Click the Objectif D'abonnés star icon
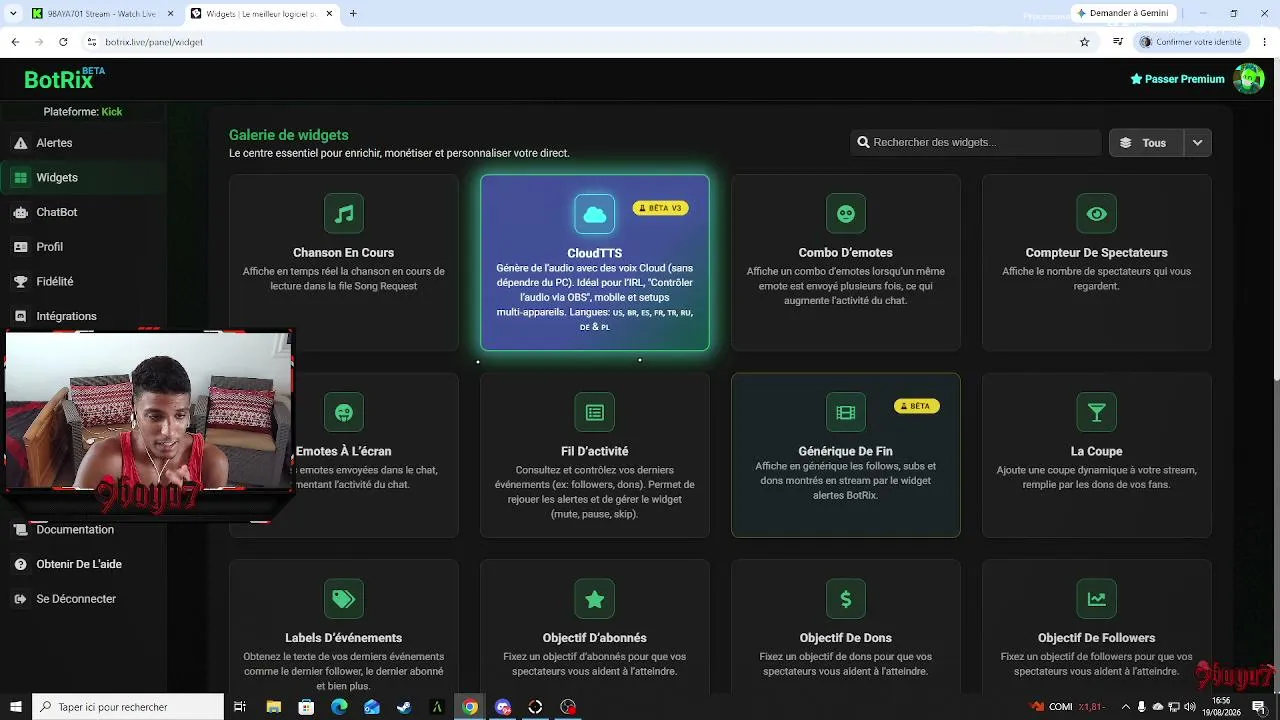The width and height of the screenshot is (1280, 720). pos(594,599)
